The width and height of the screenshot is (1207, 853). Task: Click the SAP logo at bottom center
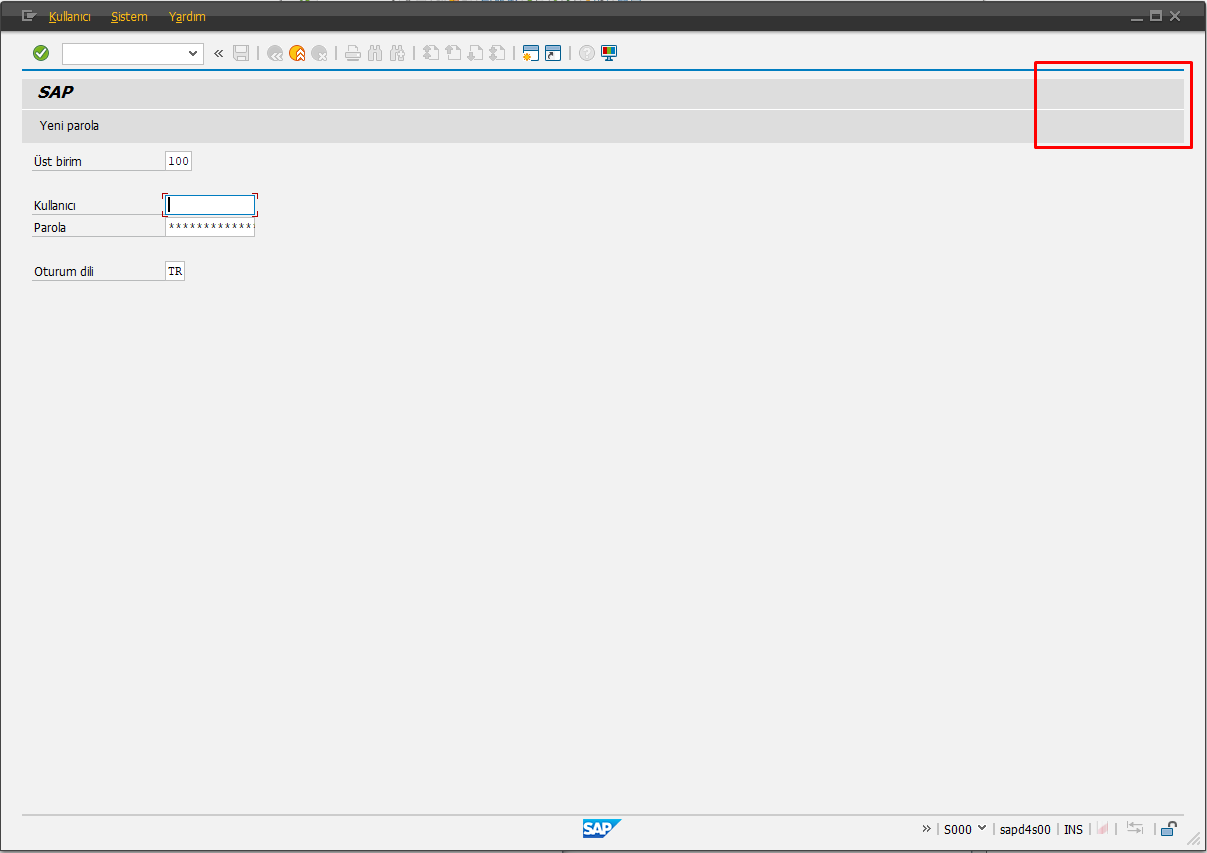(x=602, y=828)
